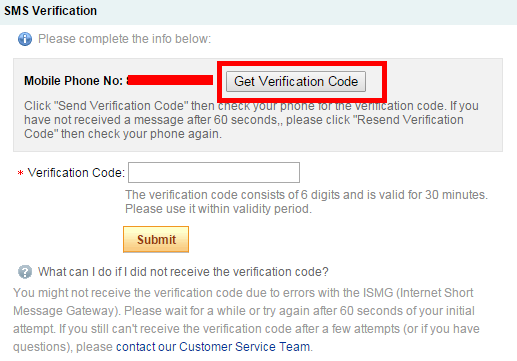Click the redacted mobile phone number
Screen dimensions: 517x361
click(x=170, y=80)
